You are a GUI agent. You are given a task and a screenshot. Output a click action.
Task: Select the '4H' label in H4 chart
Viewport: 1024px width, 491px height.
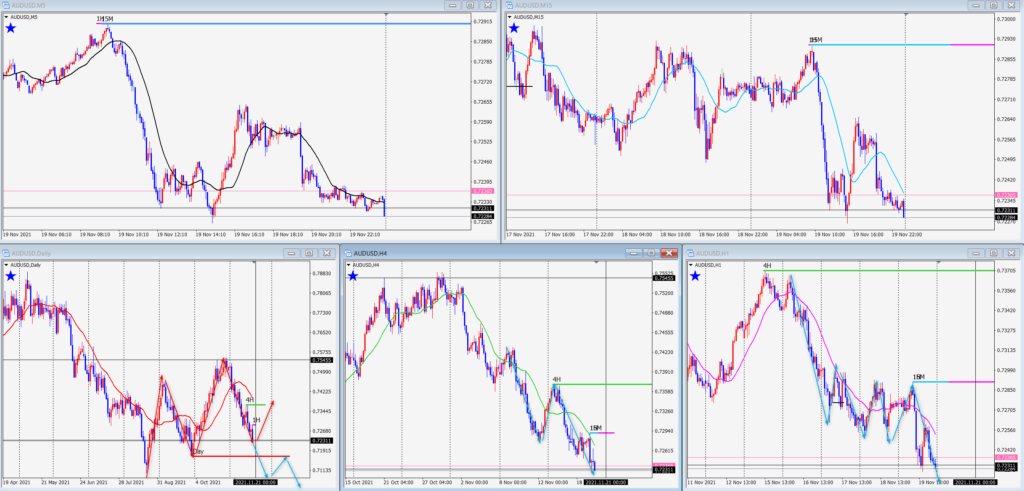tap(556, 379)
